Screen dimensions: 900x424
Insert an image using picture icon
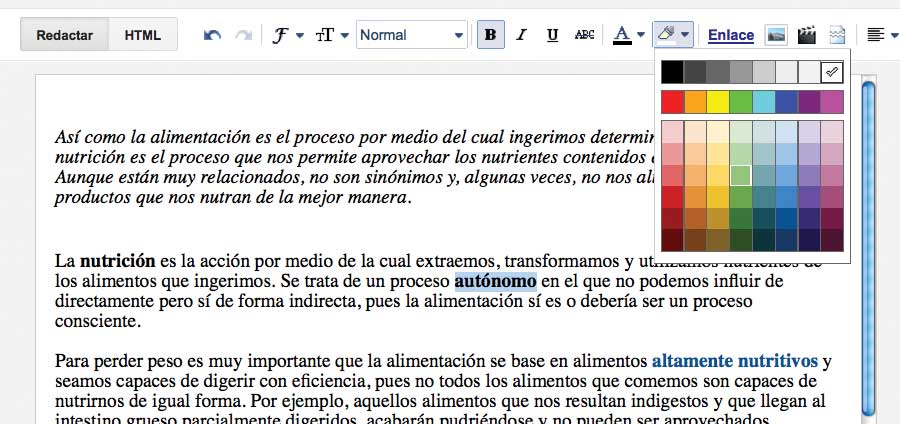pos(775,35)
